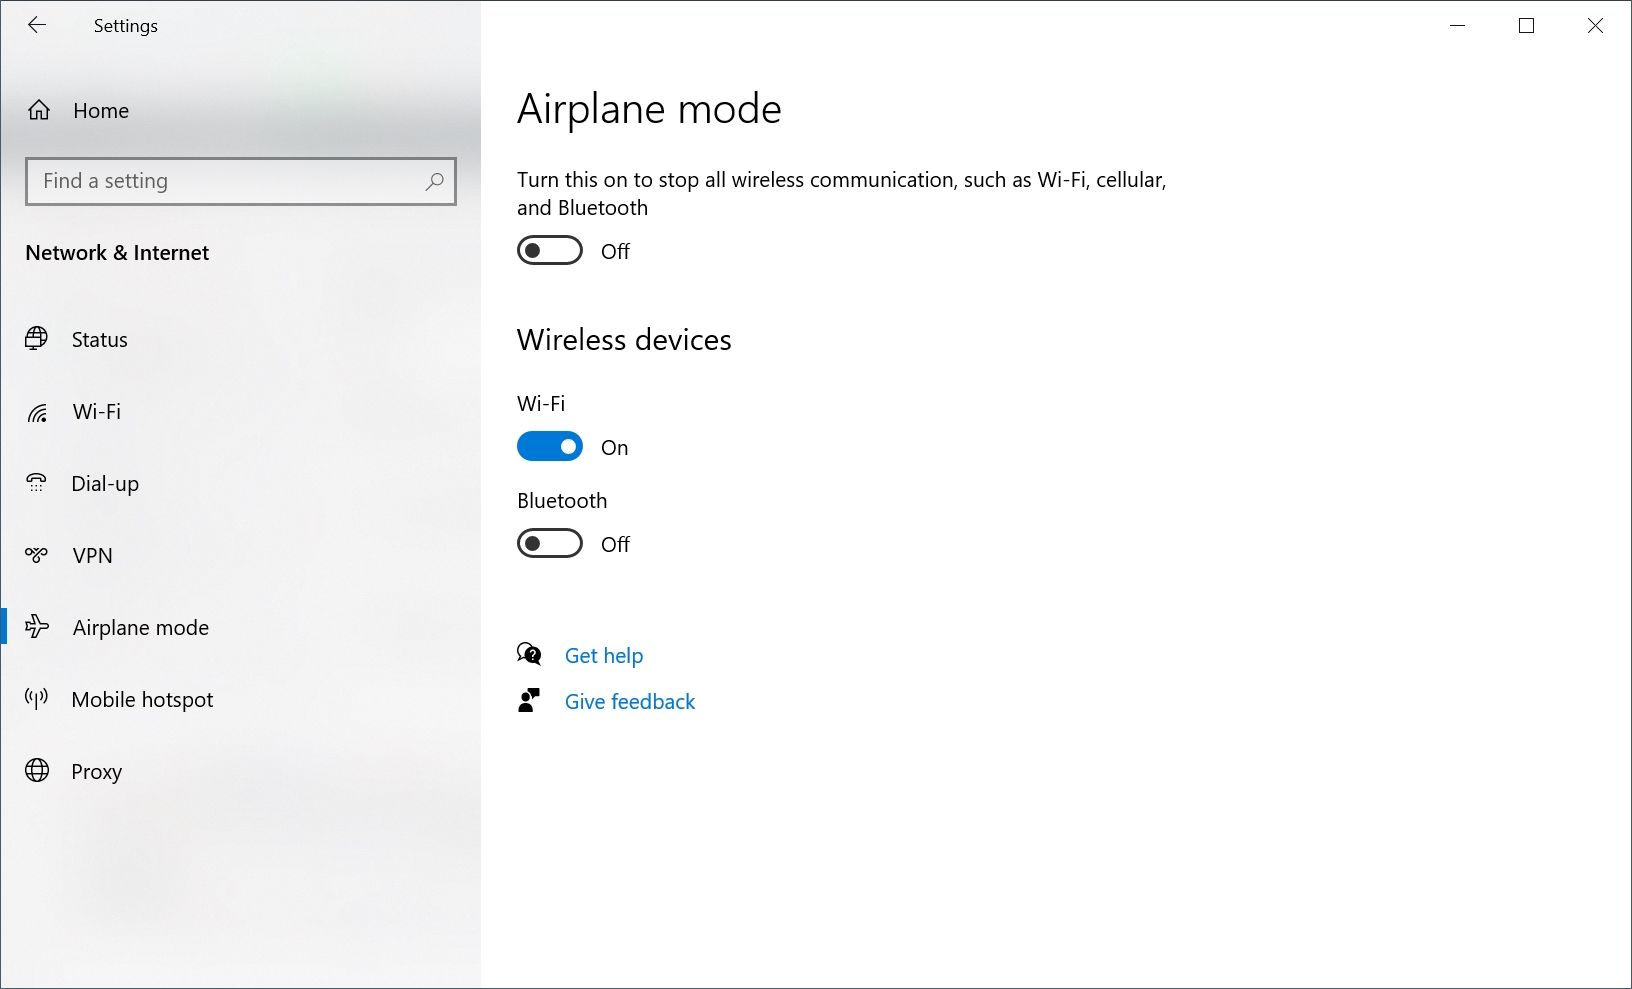
Task: Click inside the Find a setting search box
Action: click(x=200, y=181)
